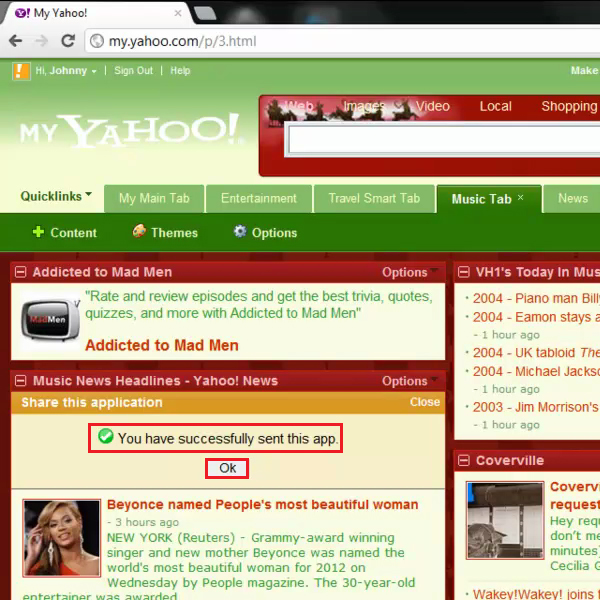The width and height of the screenshot is (600, 600).
Task: Click the Content label in the green toolbar
Action: [x=73, y=233]
